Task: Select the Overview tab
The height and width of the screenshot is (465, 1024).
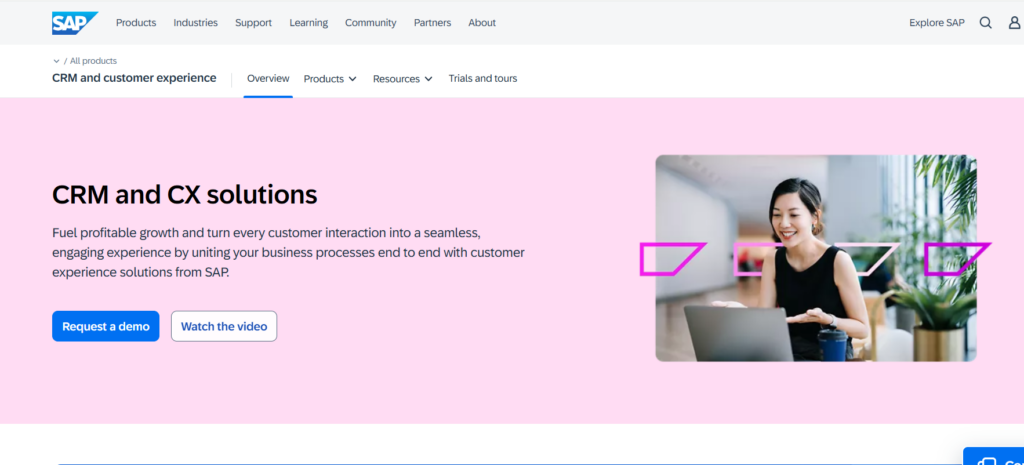Action: pos(268,78)
